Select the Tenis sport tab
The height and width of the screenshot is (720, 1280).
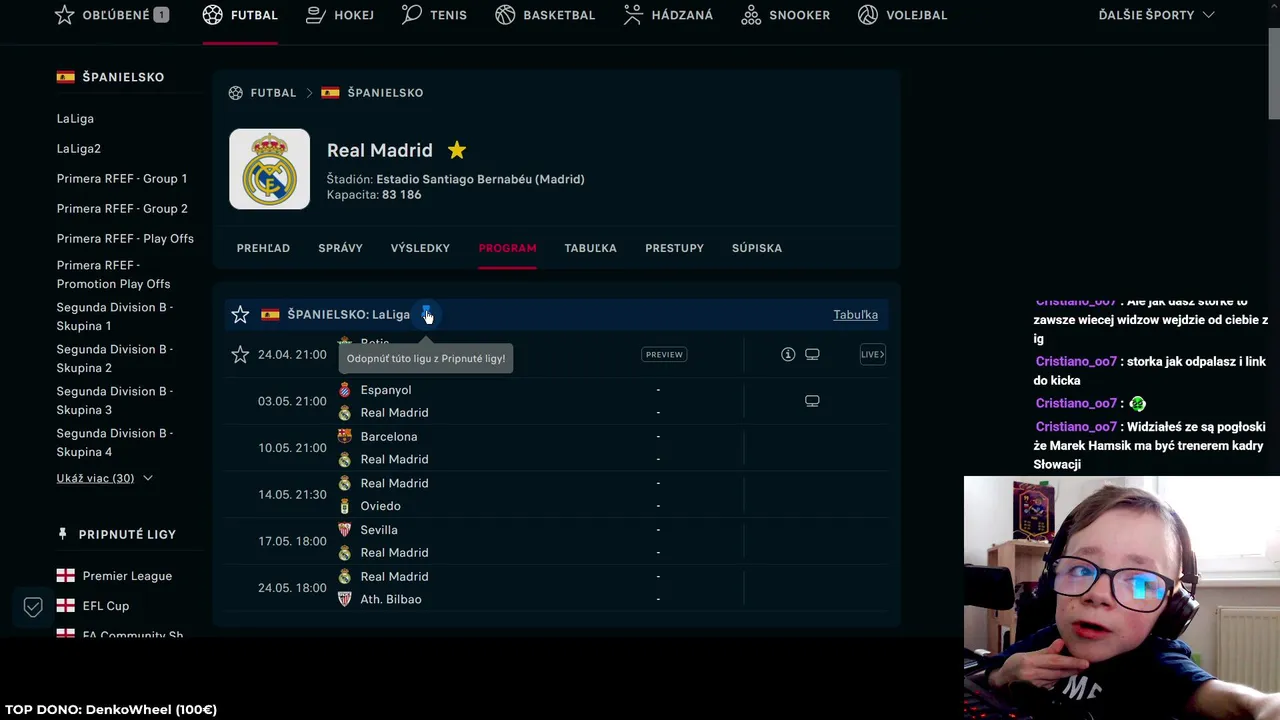point(434,15)
